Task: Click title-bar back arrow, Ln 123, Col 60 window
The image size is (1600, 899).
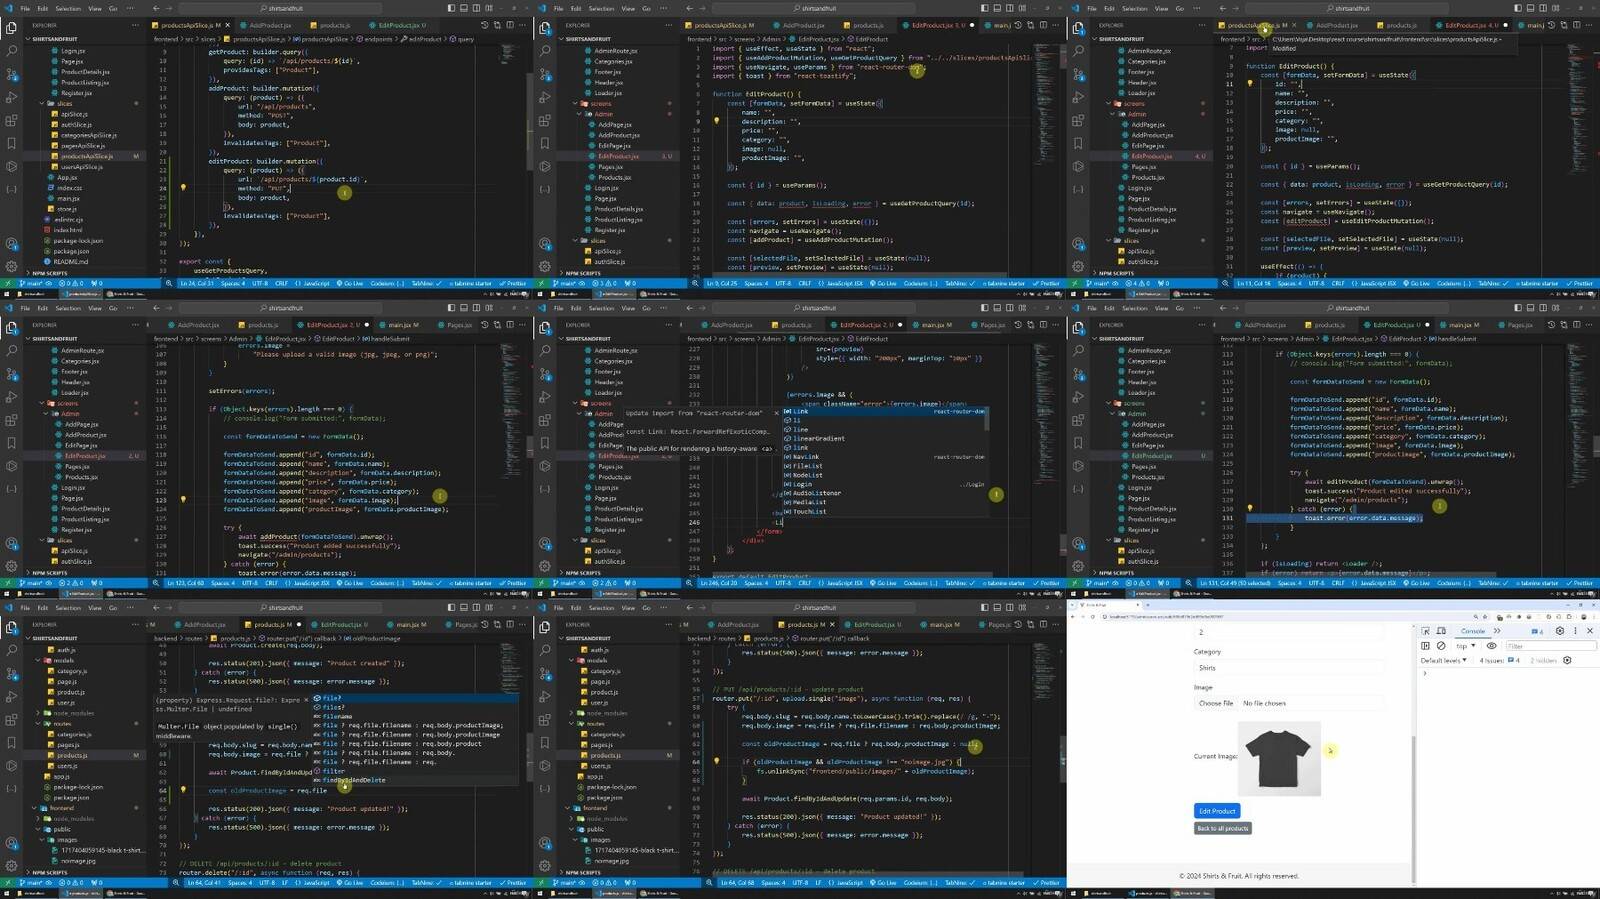Action: pos(156,308)
